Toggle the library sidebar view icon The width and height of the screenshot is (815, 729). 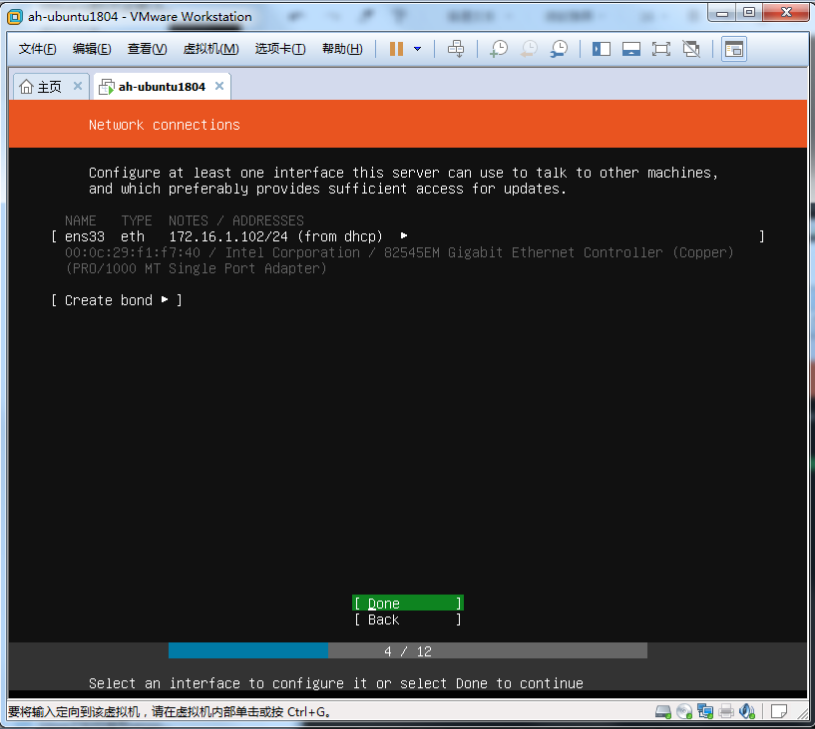pyautogui.click(x=601, y=49)
